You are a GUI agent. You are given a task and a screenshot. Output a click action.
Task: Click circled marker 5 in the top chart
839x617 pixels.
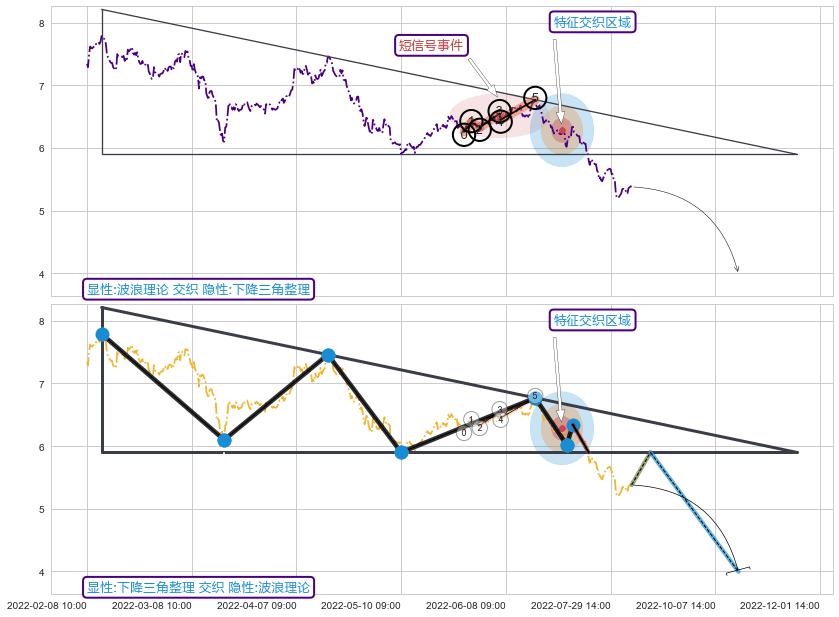point(535,97)
